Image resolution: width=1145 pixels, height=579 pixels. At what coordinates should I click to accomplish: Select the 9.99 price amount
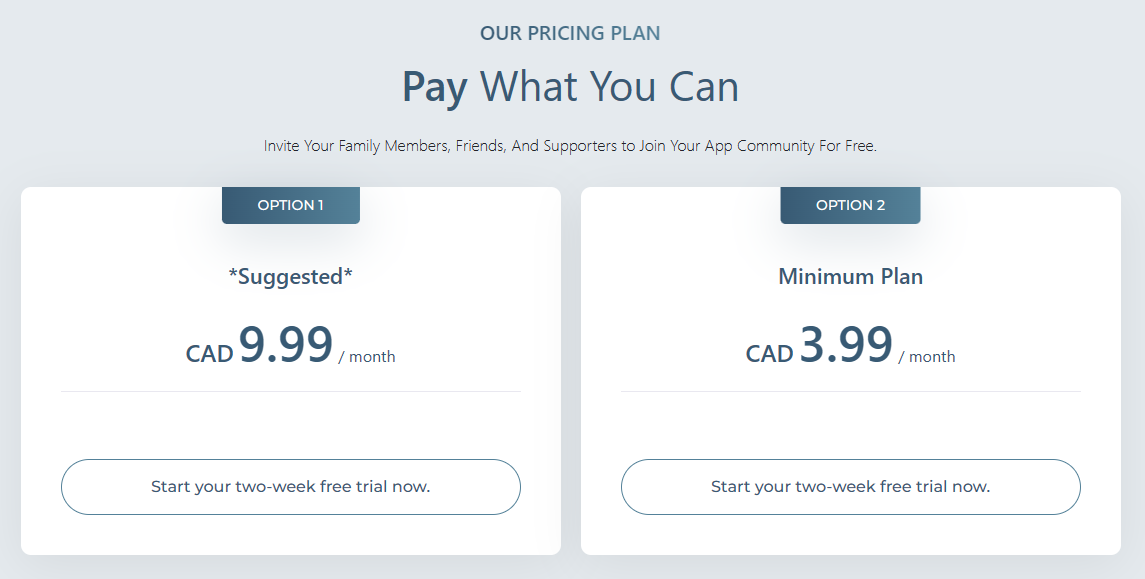[286, 344]
